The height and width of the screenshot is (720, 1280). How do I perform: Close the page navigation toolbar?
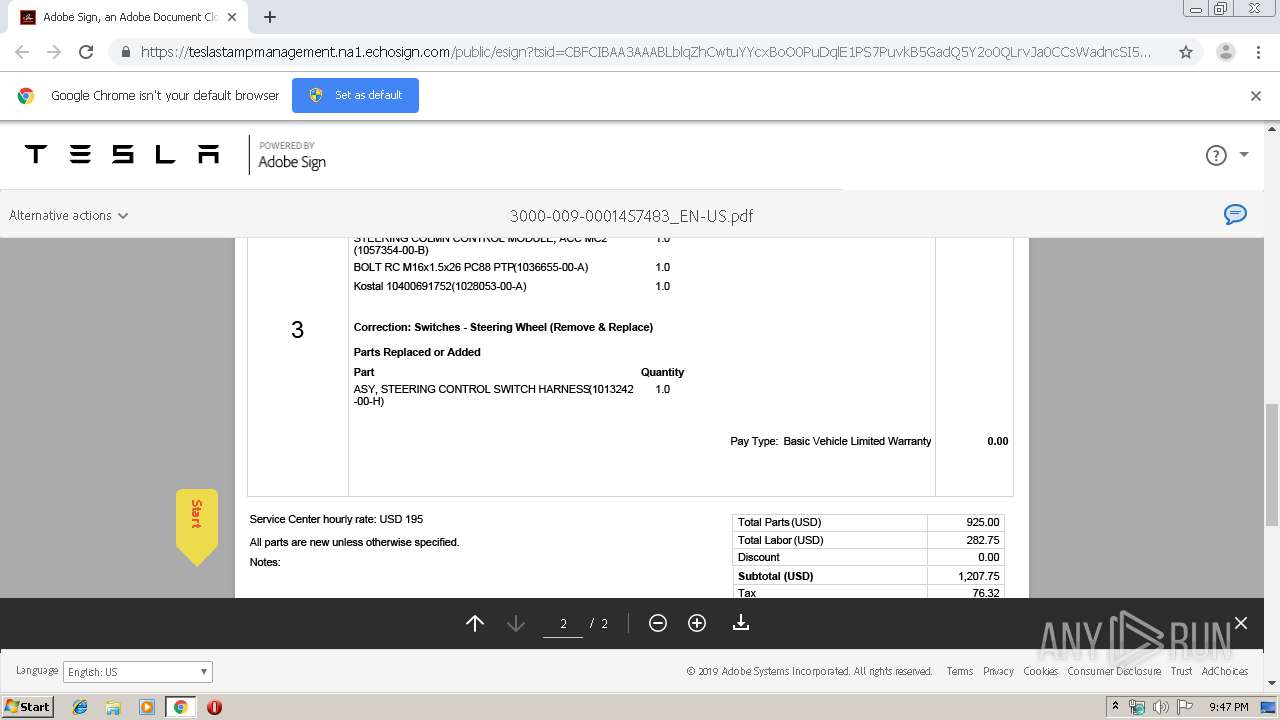point(1241,623)
